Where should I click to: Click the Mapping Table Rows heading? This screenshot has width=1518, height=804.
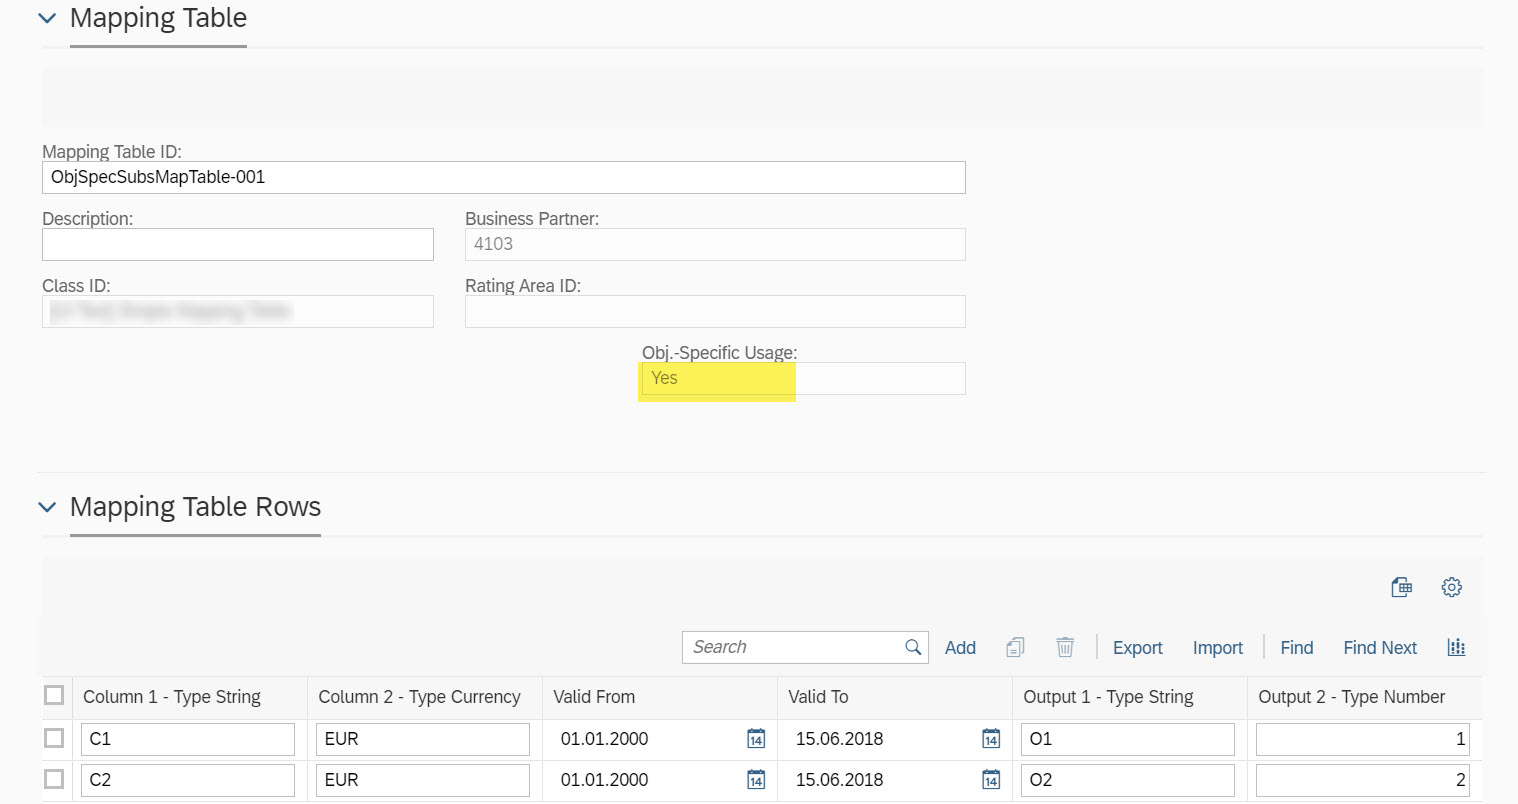(x=194, y=506)
